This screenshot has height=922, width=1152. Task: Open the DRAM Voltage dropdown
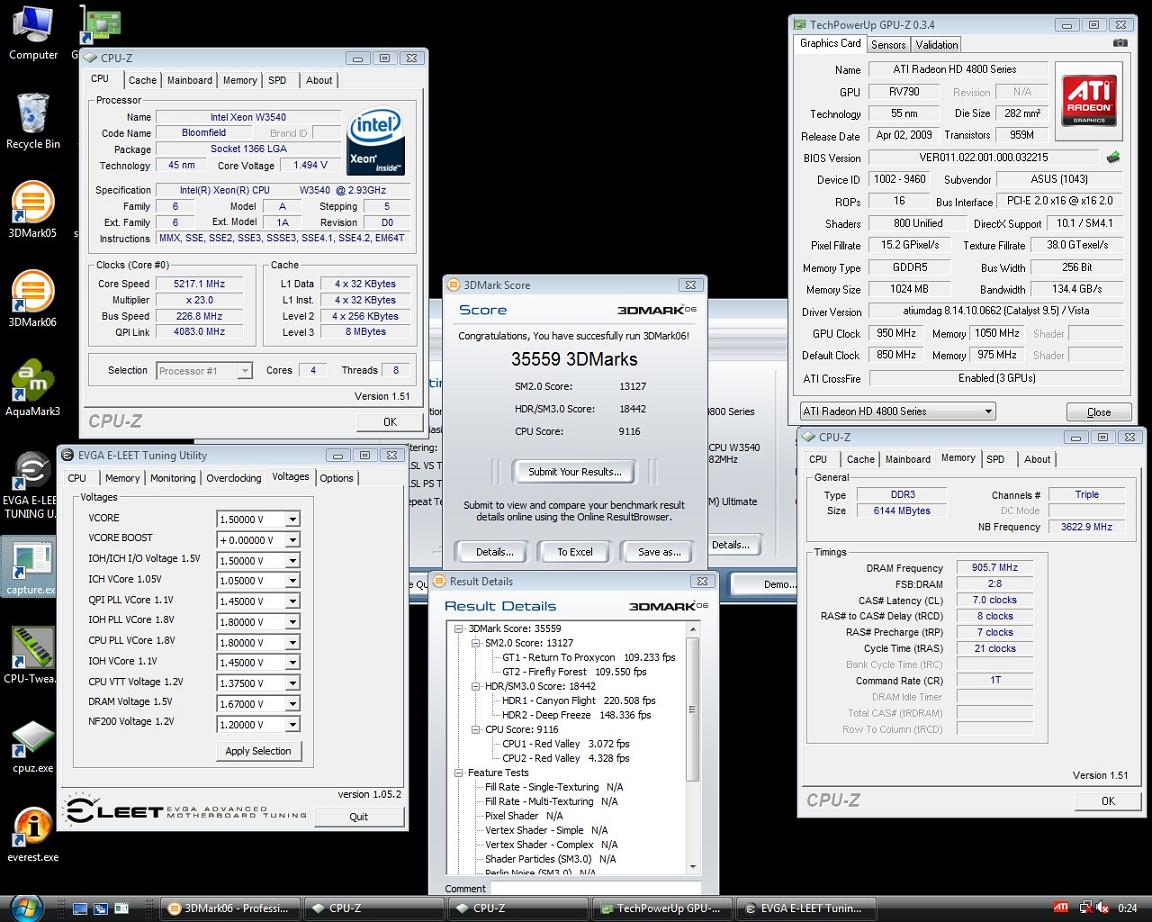coord(292,704)
